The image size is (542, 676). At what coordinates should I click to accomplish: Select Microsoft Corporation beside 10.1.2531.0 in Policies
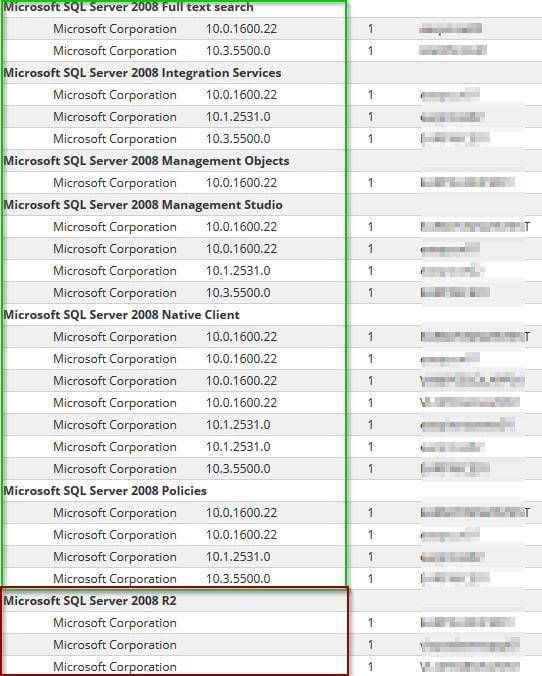pyautogui.click(x=115, y=557)
